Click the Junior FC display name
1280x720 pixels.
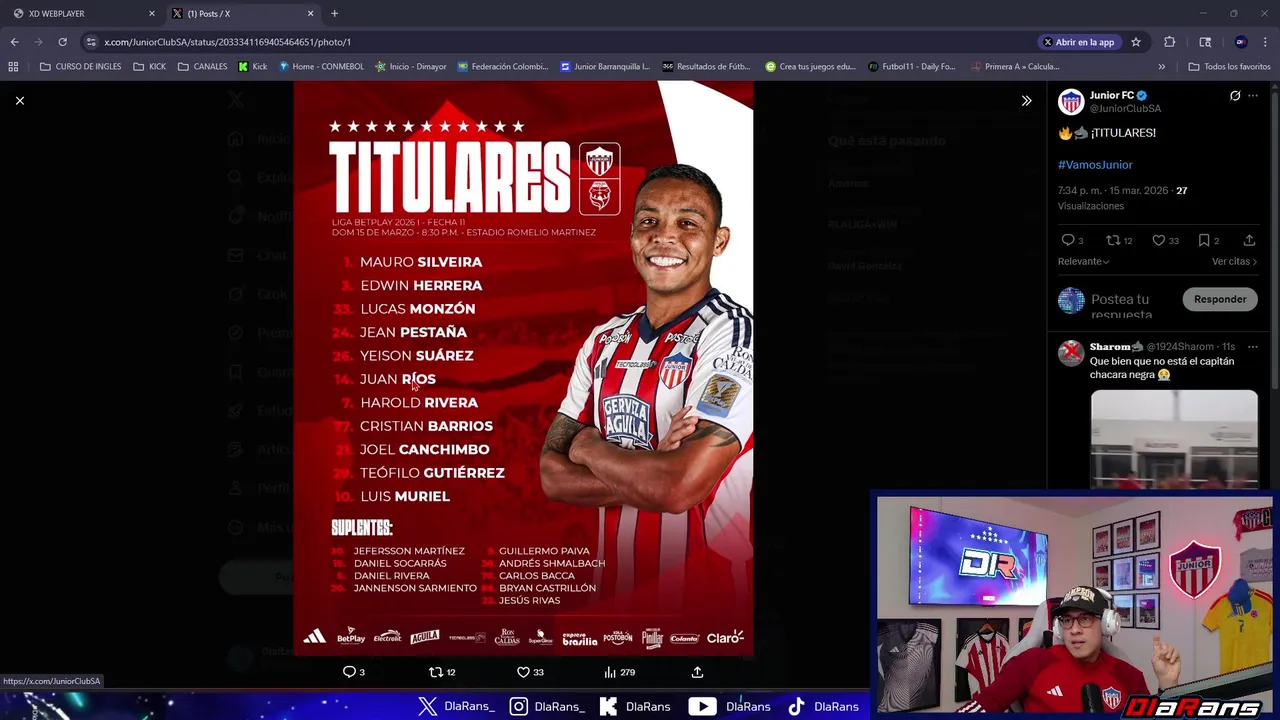(1112, 96)
